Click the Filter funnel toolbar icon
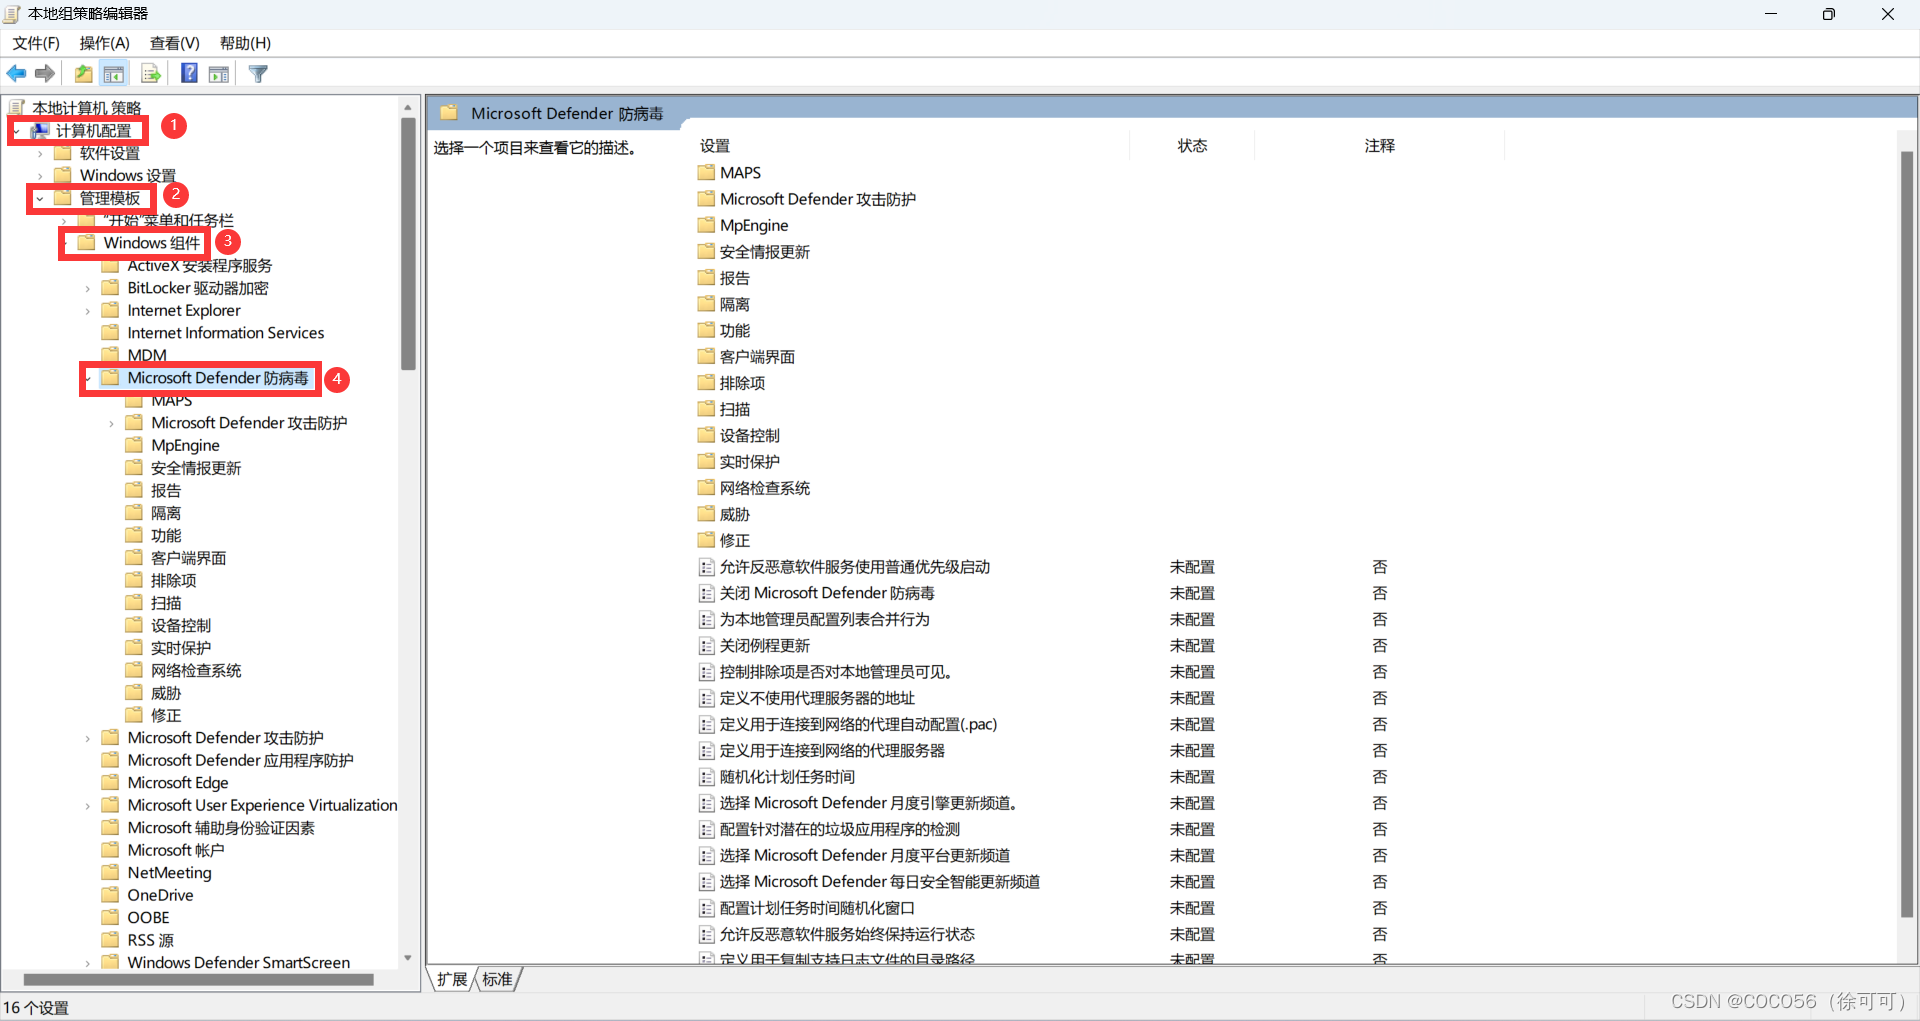The height and width of the screenshot is (1021, 1920). click(x=258, y=73)
